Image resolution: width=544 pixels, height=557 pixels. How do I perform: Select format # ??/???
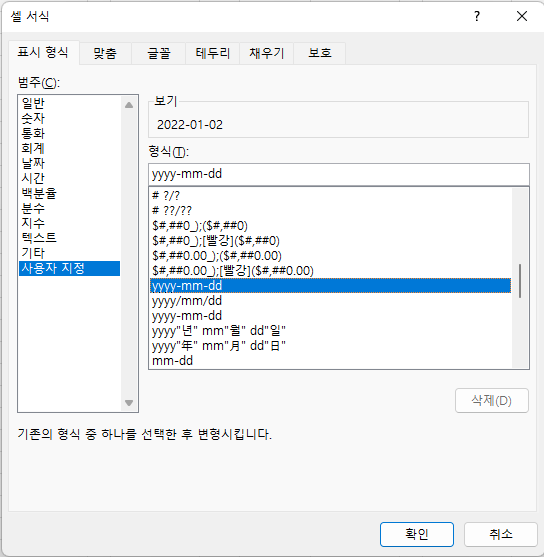(330, 210)
